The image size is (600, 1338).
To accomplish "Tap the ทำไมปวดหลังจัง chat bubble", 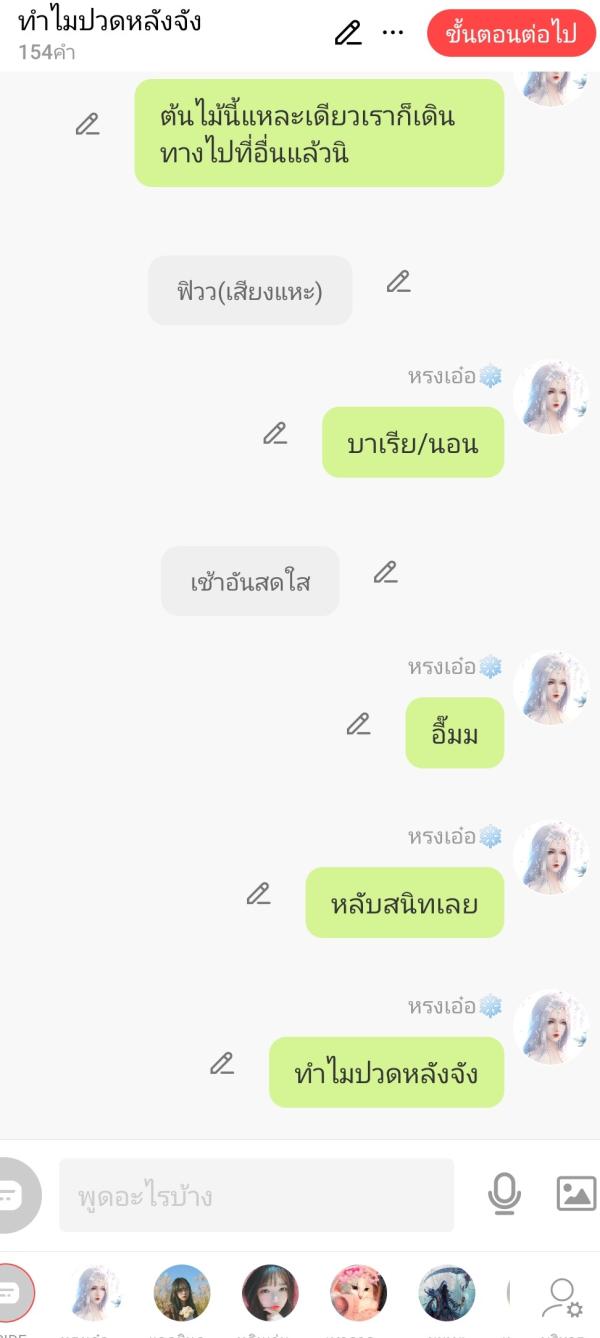I will [386, 1073].
